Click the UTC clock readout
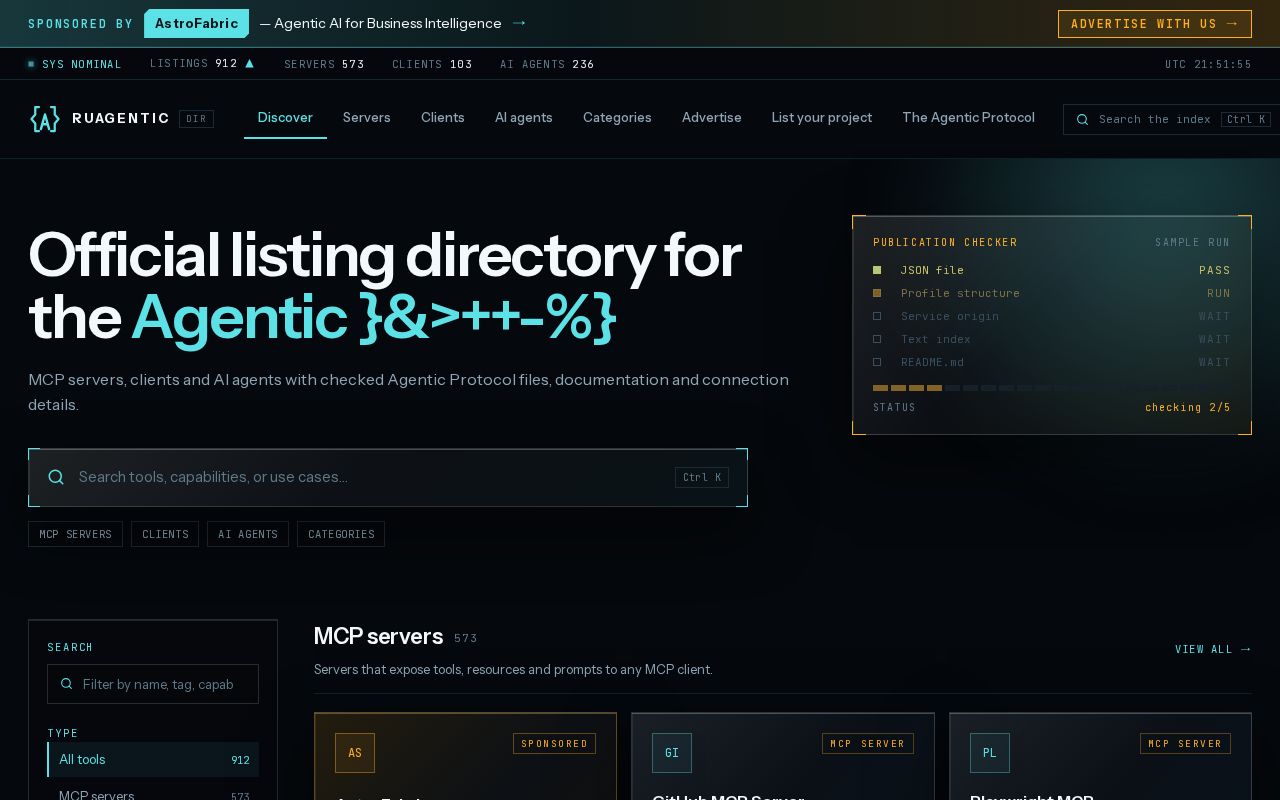Image resolution: width=1280 pixels, height=800 pixels. tap(1208, 64)
